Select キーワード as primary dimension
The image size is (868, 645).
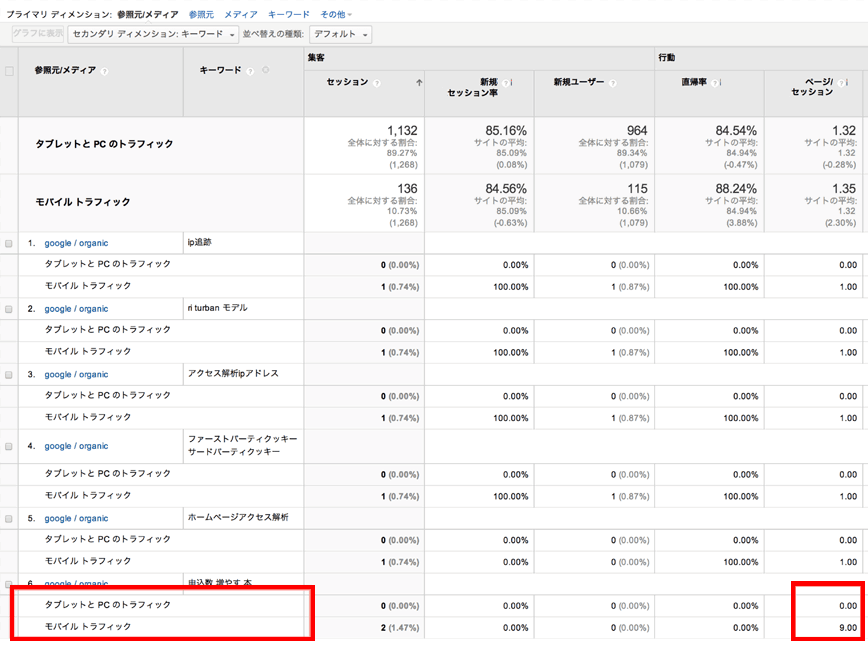(288, 15)
